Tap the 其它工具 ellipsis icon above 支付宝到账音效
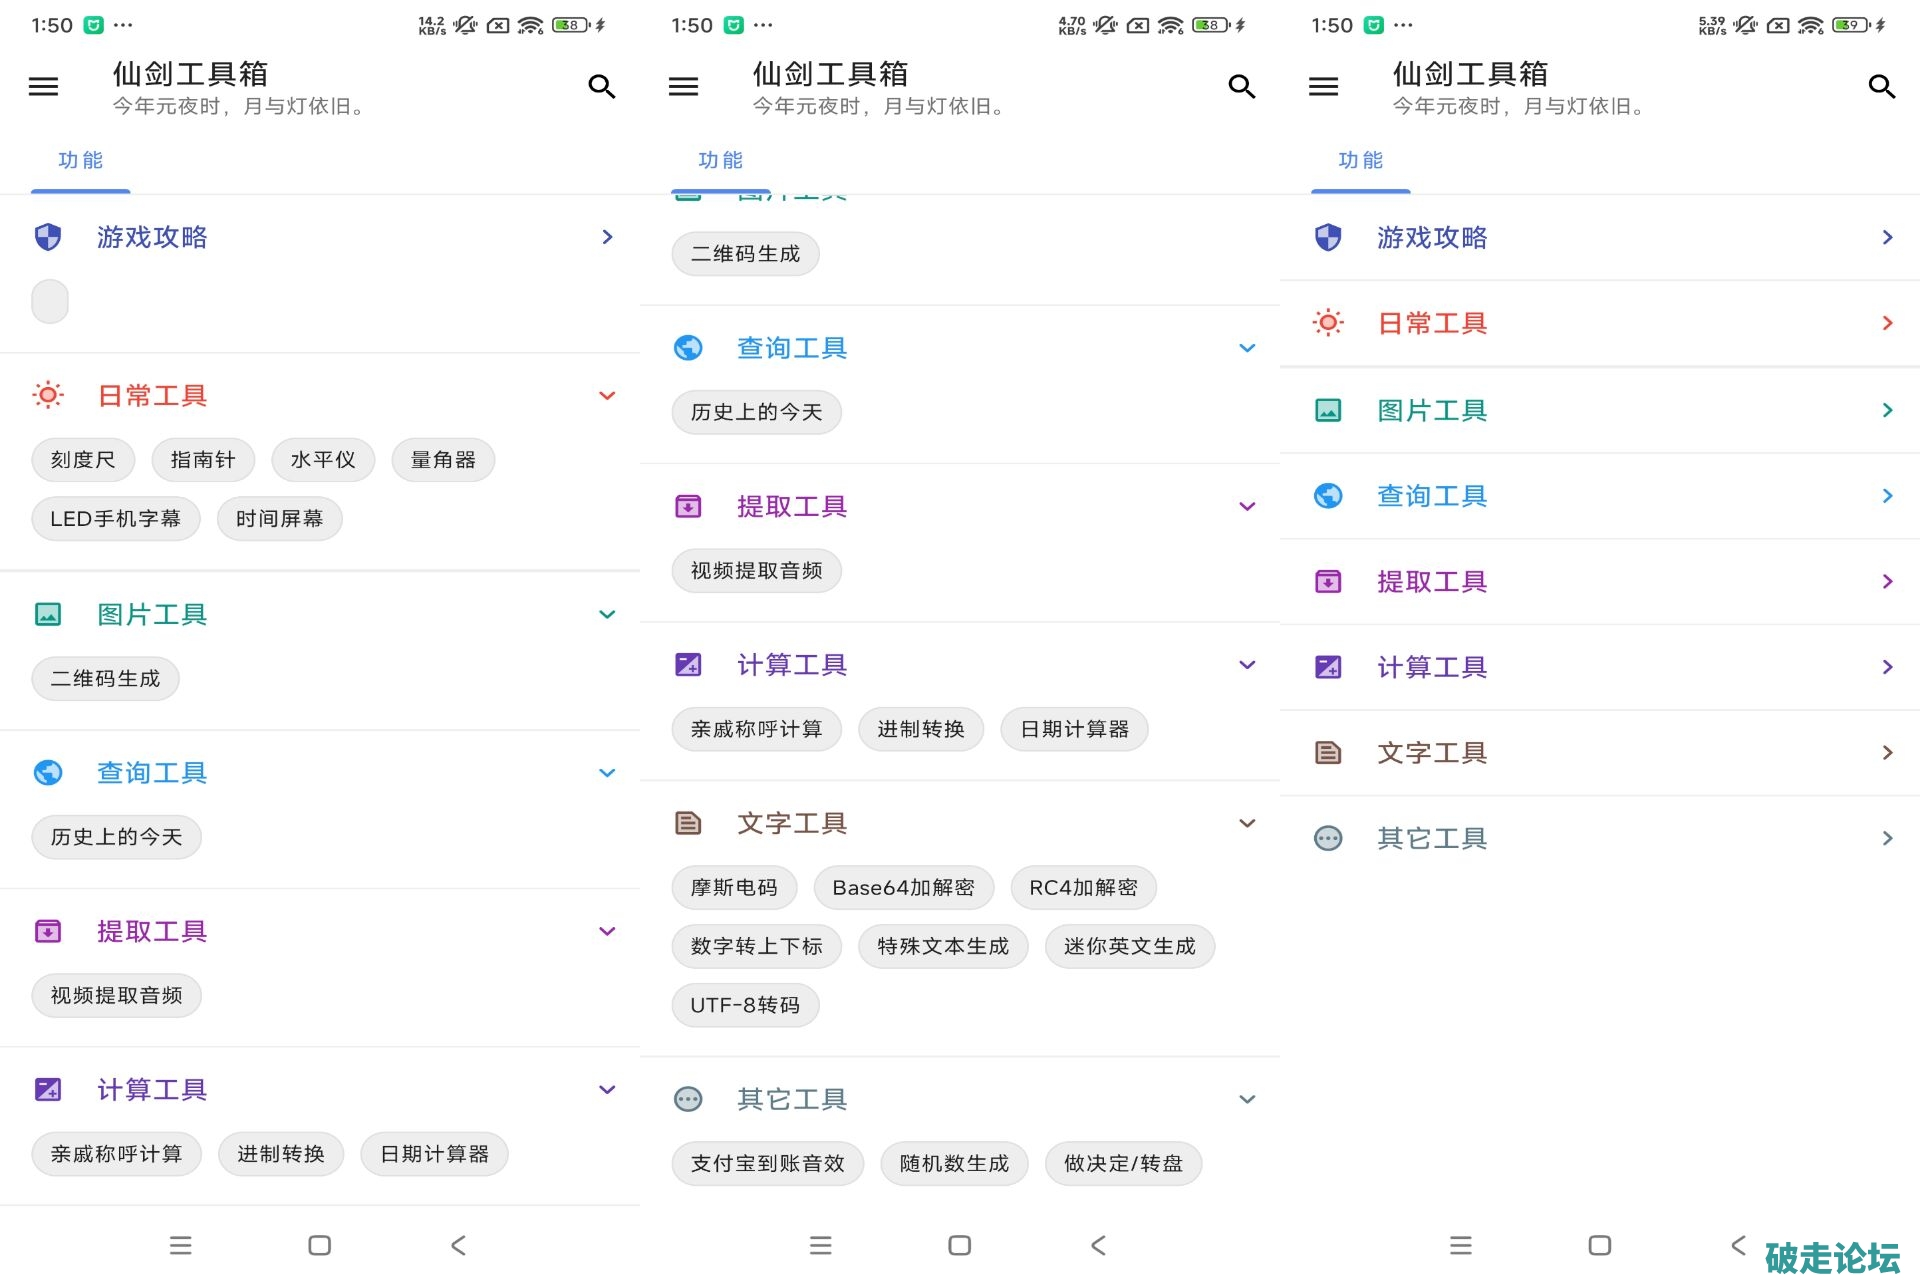Viewport: 1920px width, 1280px height. (x=688, y=1099)
